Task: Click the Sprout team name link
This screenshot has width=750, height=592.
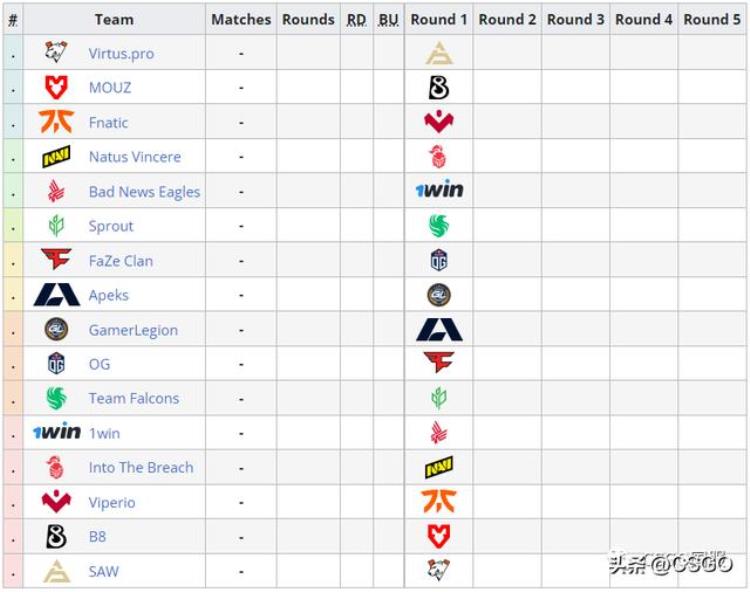Action: coord(111,226)
